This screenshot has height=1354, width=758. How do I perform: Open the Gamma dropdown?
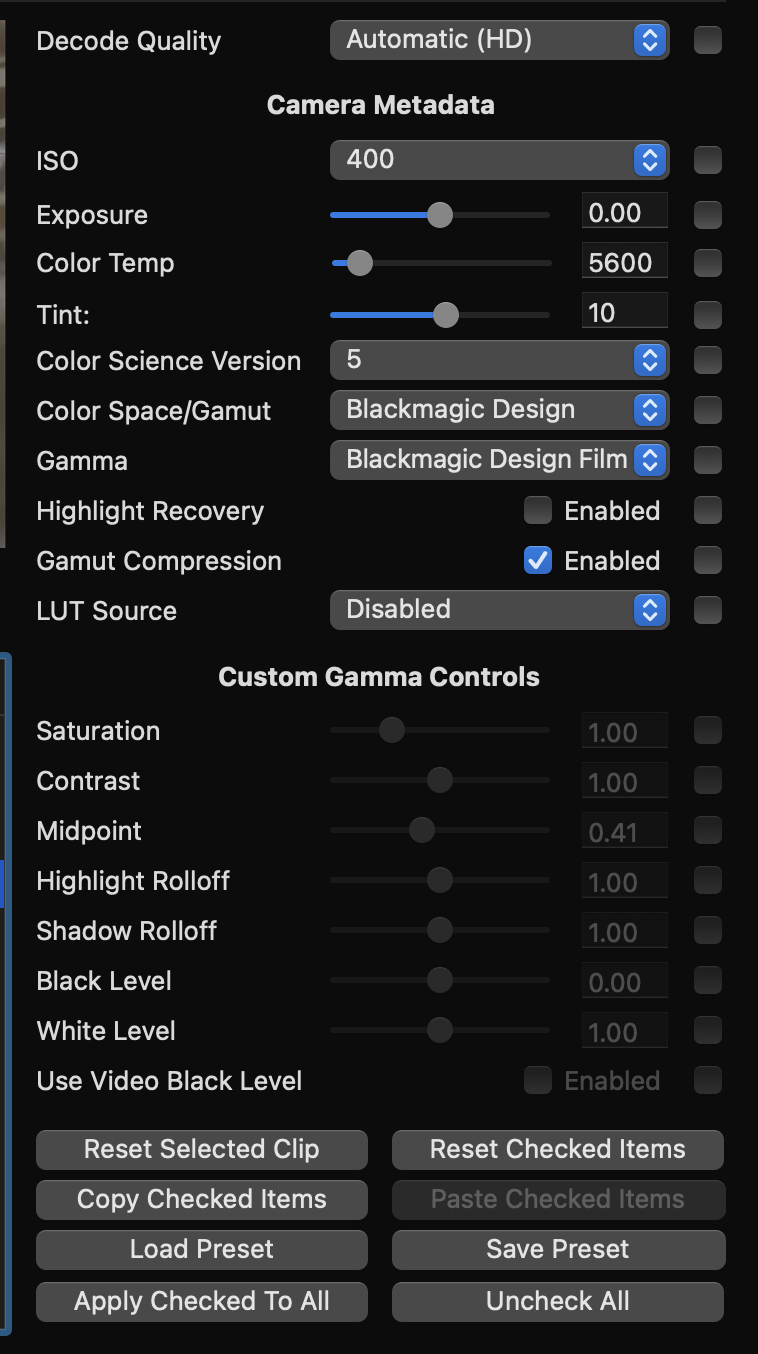click(x=499, y=460)
